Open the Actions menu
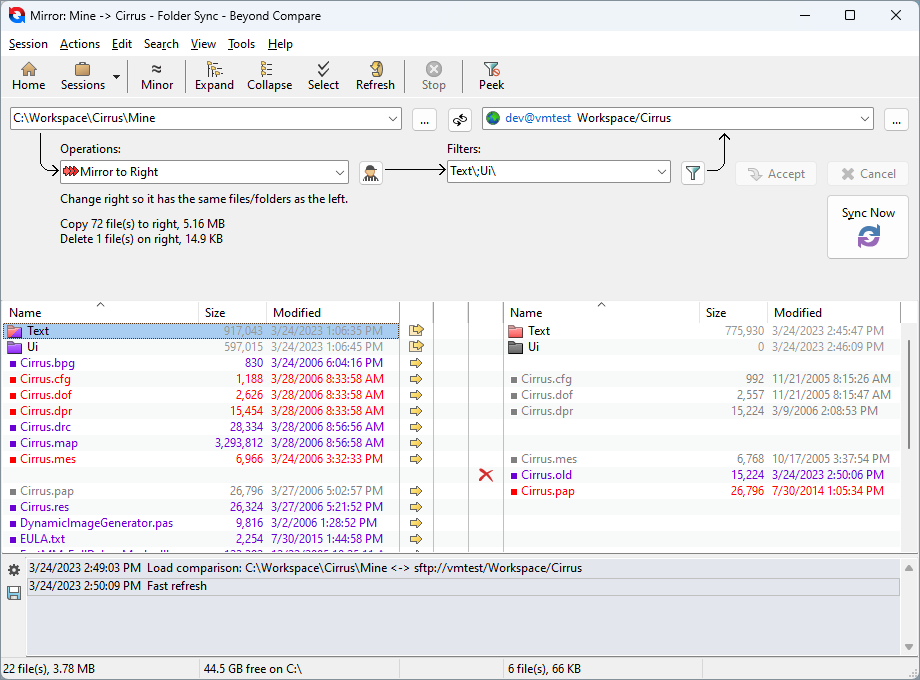 [x=80, y=43]
